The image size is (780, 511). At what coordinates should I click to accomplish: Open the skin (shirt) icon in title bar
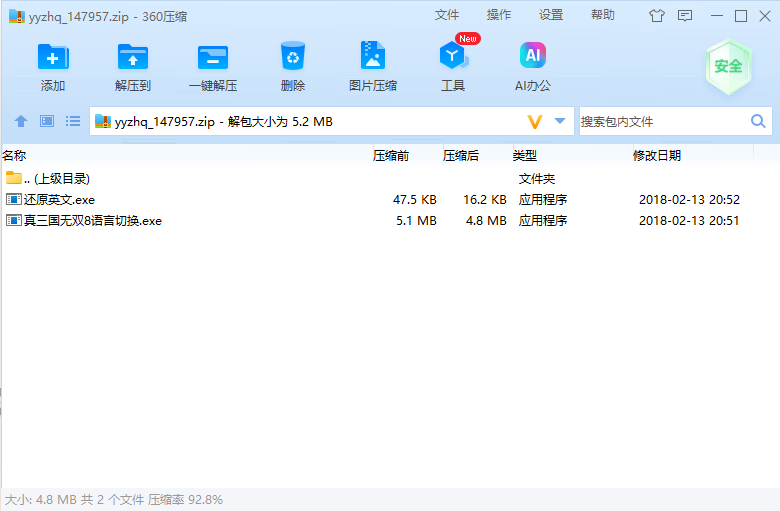[x=657, y=16]
